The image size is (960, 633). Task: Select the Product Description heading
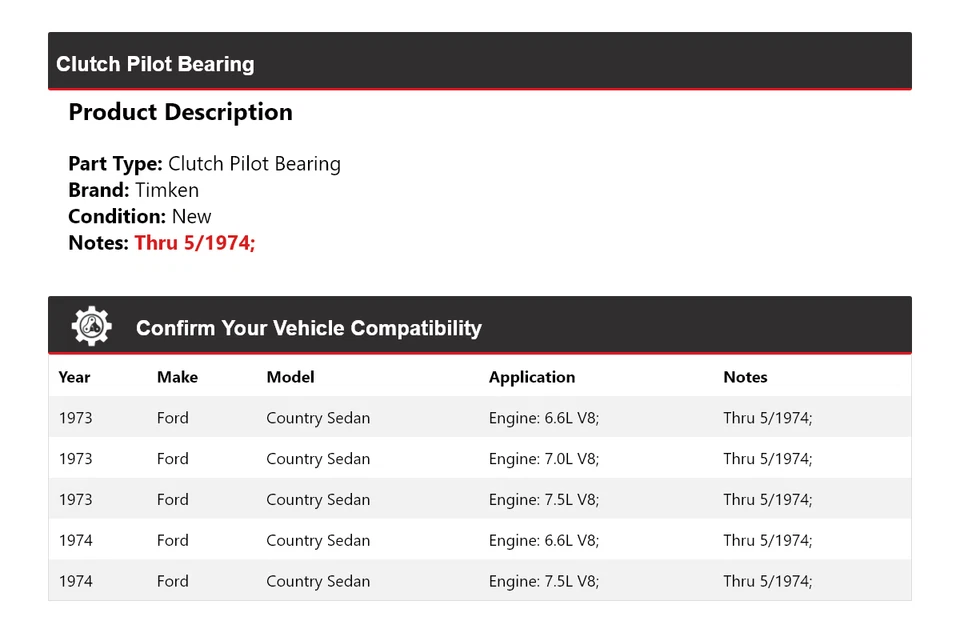180,112
